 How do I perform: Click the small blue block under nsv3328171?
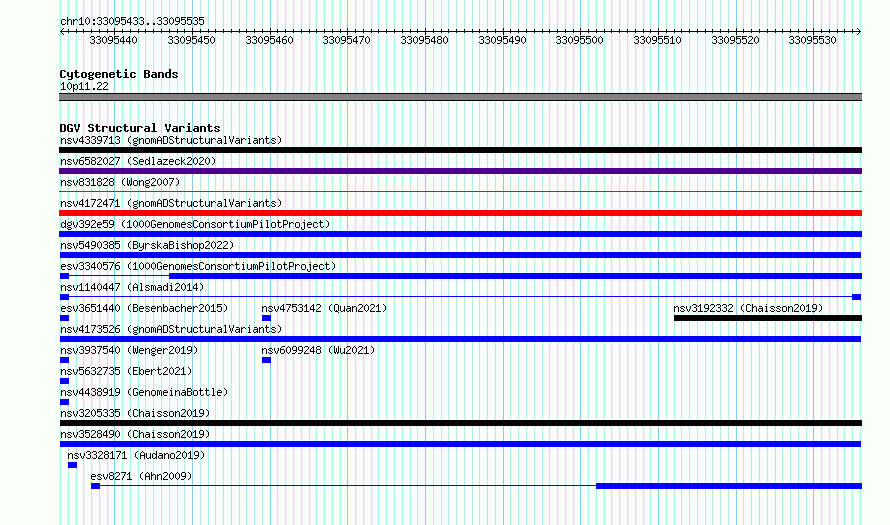(72, 465)
